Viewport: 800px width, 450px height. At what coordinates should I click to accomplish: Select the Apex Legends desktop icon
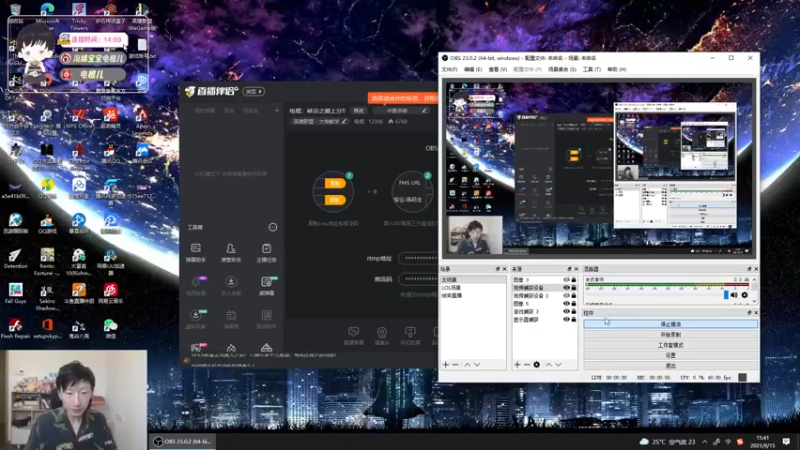[142, 122]
